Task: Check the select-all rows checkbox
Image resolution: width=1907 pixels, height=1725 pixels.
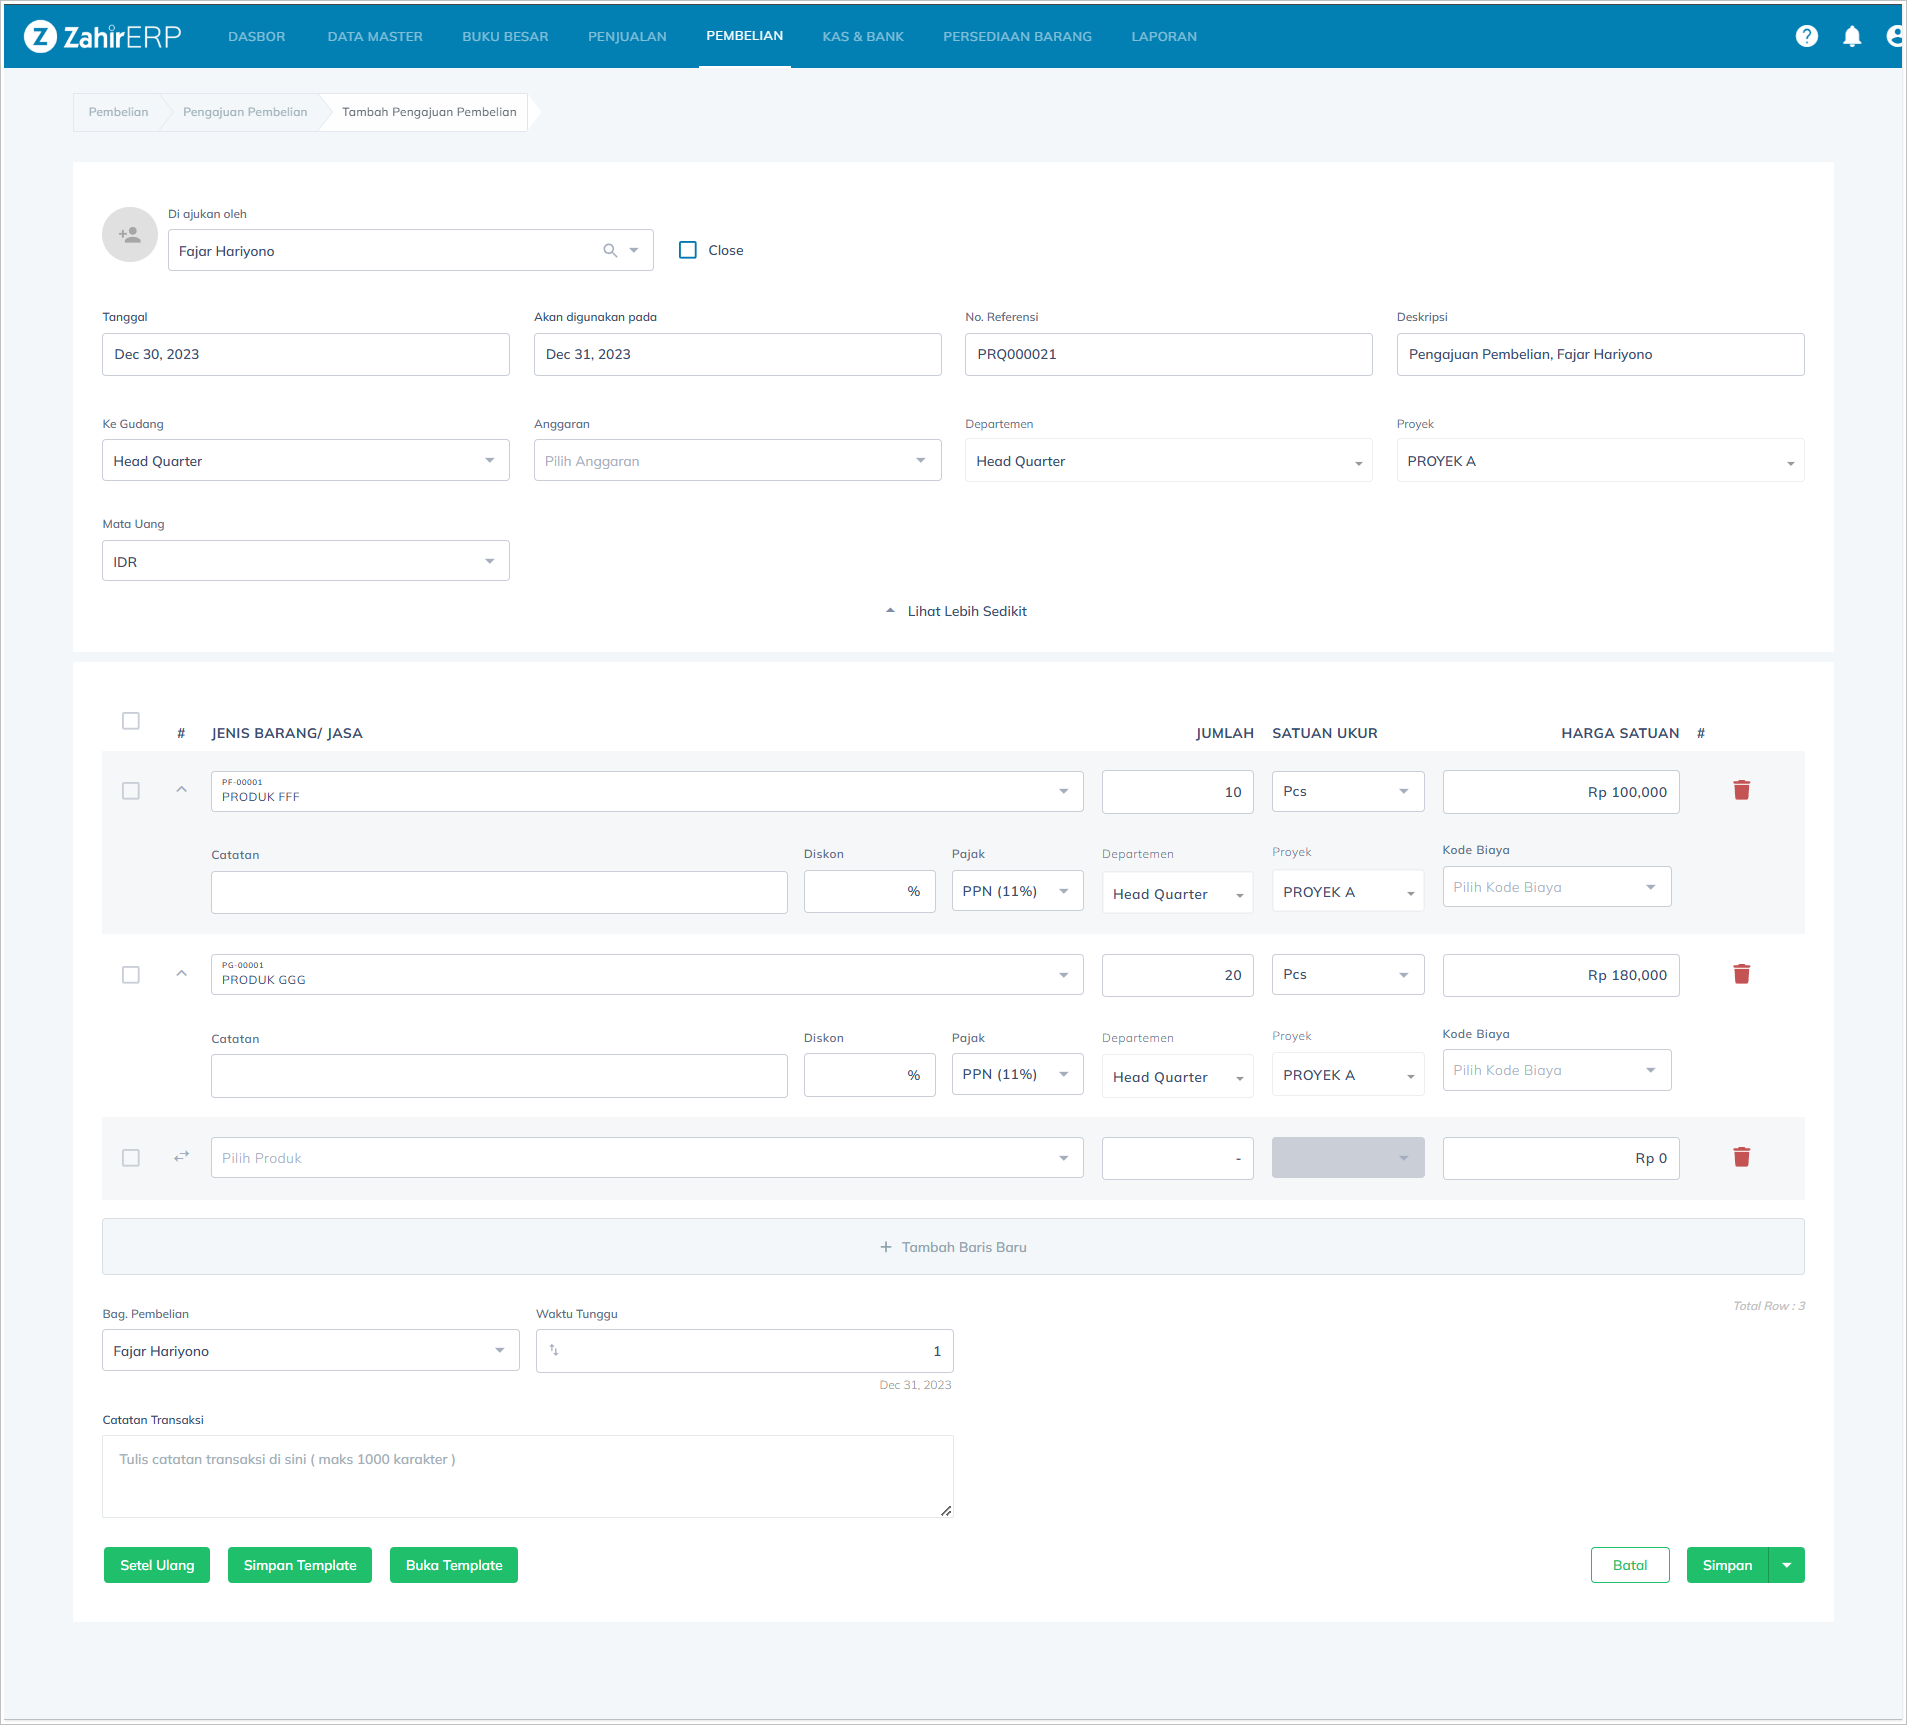Action: [131, 721]
